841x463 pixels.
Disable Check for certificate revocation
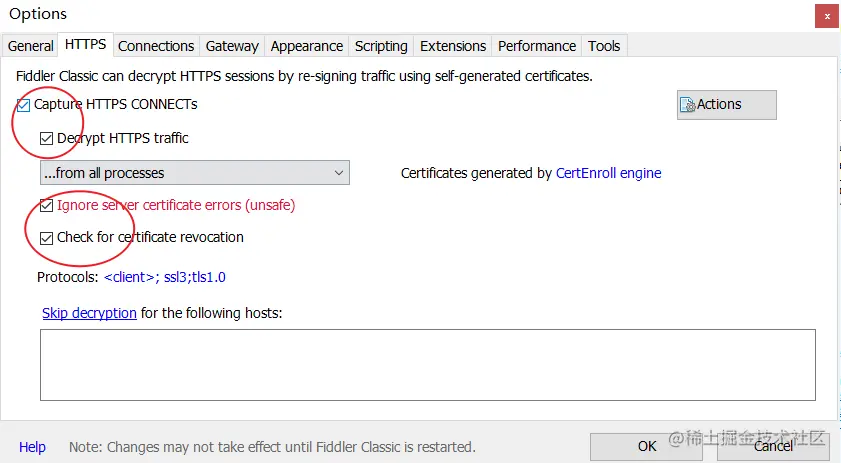(x=47, y=238)
